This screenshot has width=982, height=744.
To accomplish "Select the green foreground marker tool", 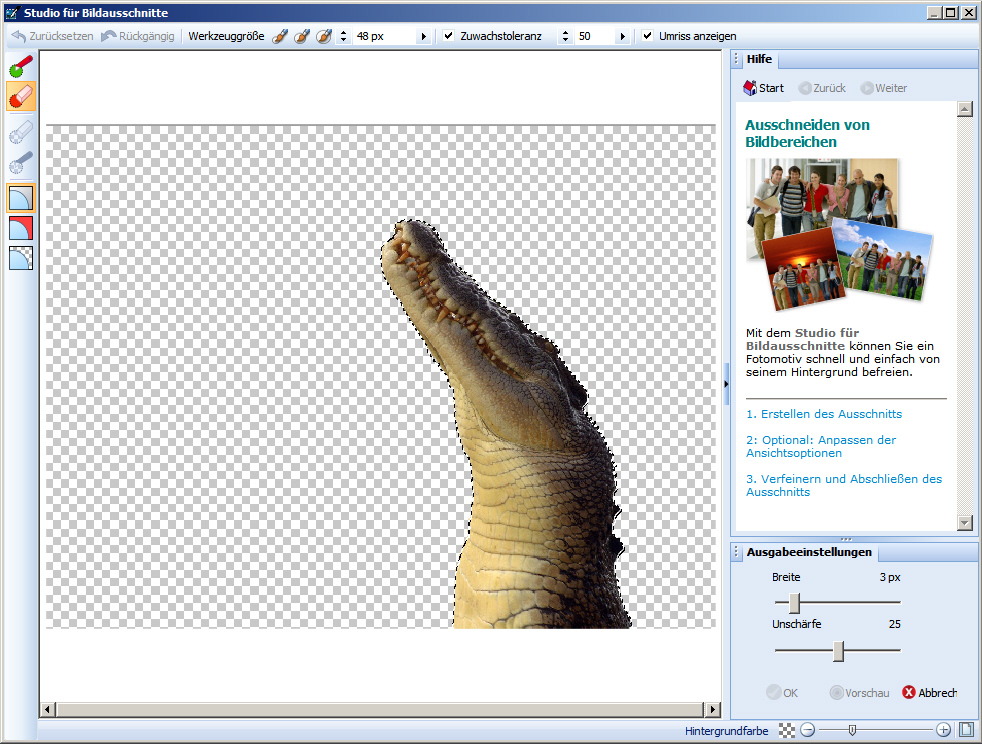I will tap(21, 68).
